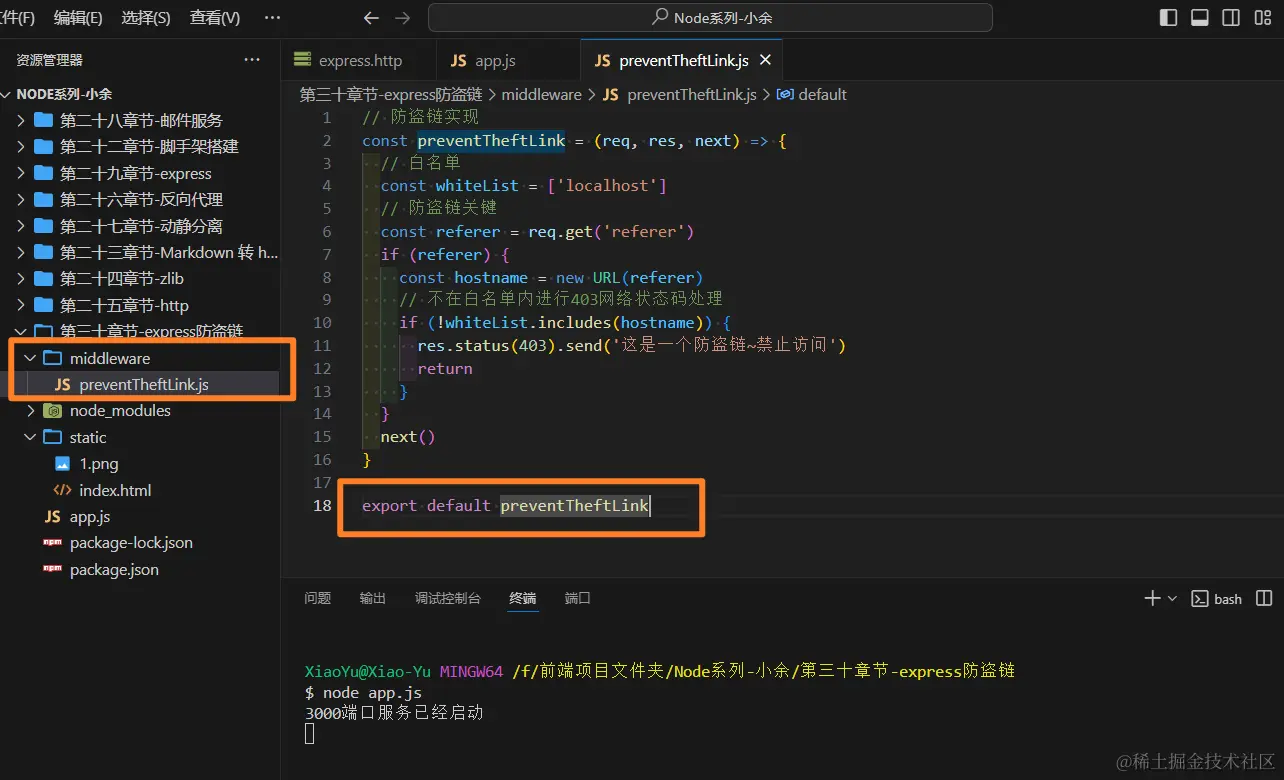Click the JS icon on app.js tab
This screenshot has height=780, width=1284.
(459, 60)
